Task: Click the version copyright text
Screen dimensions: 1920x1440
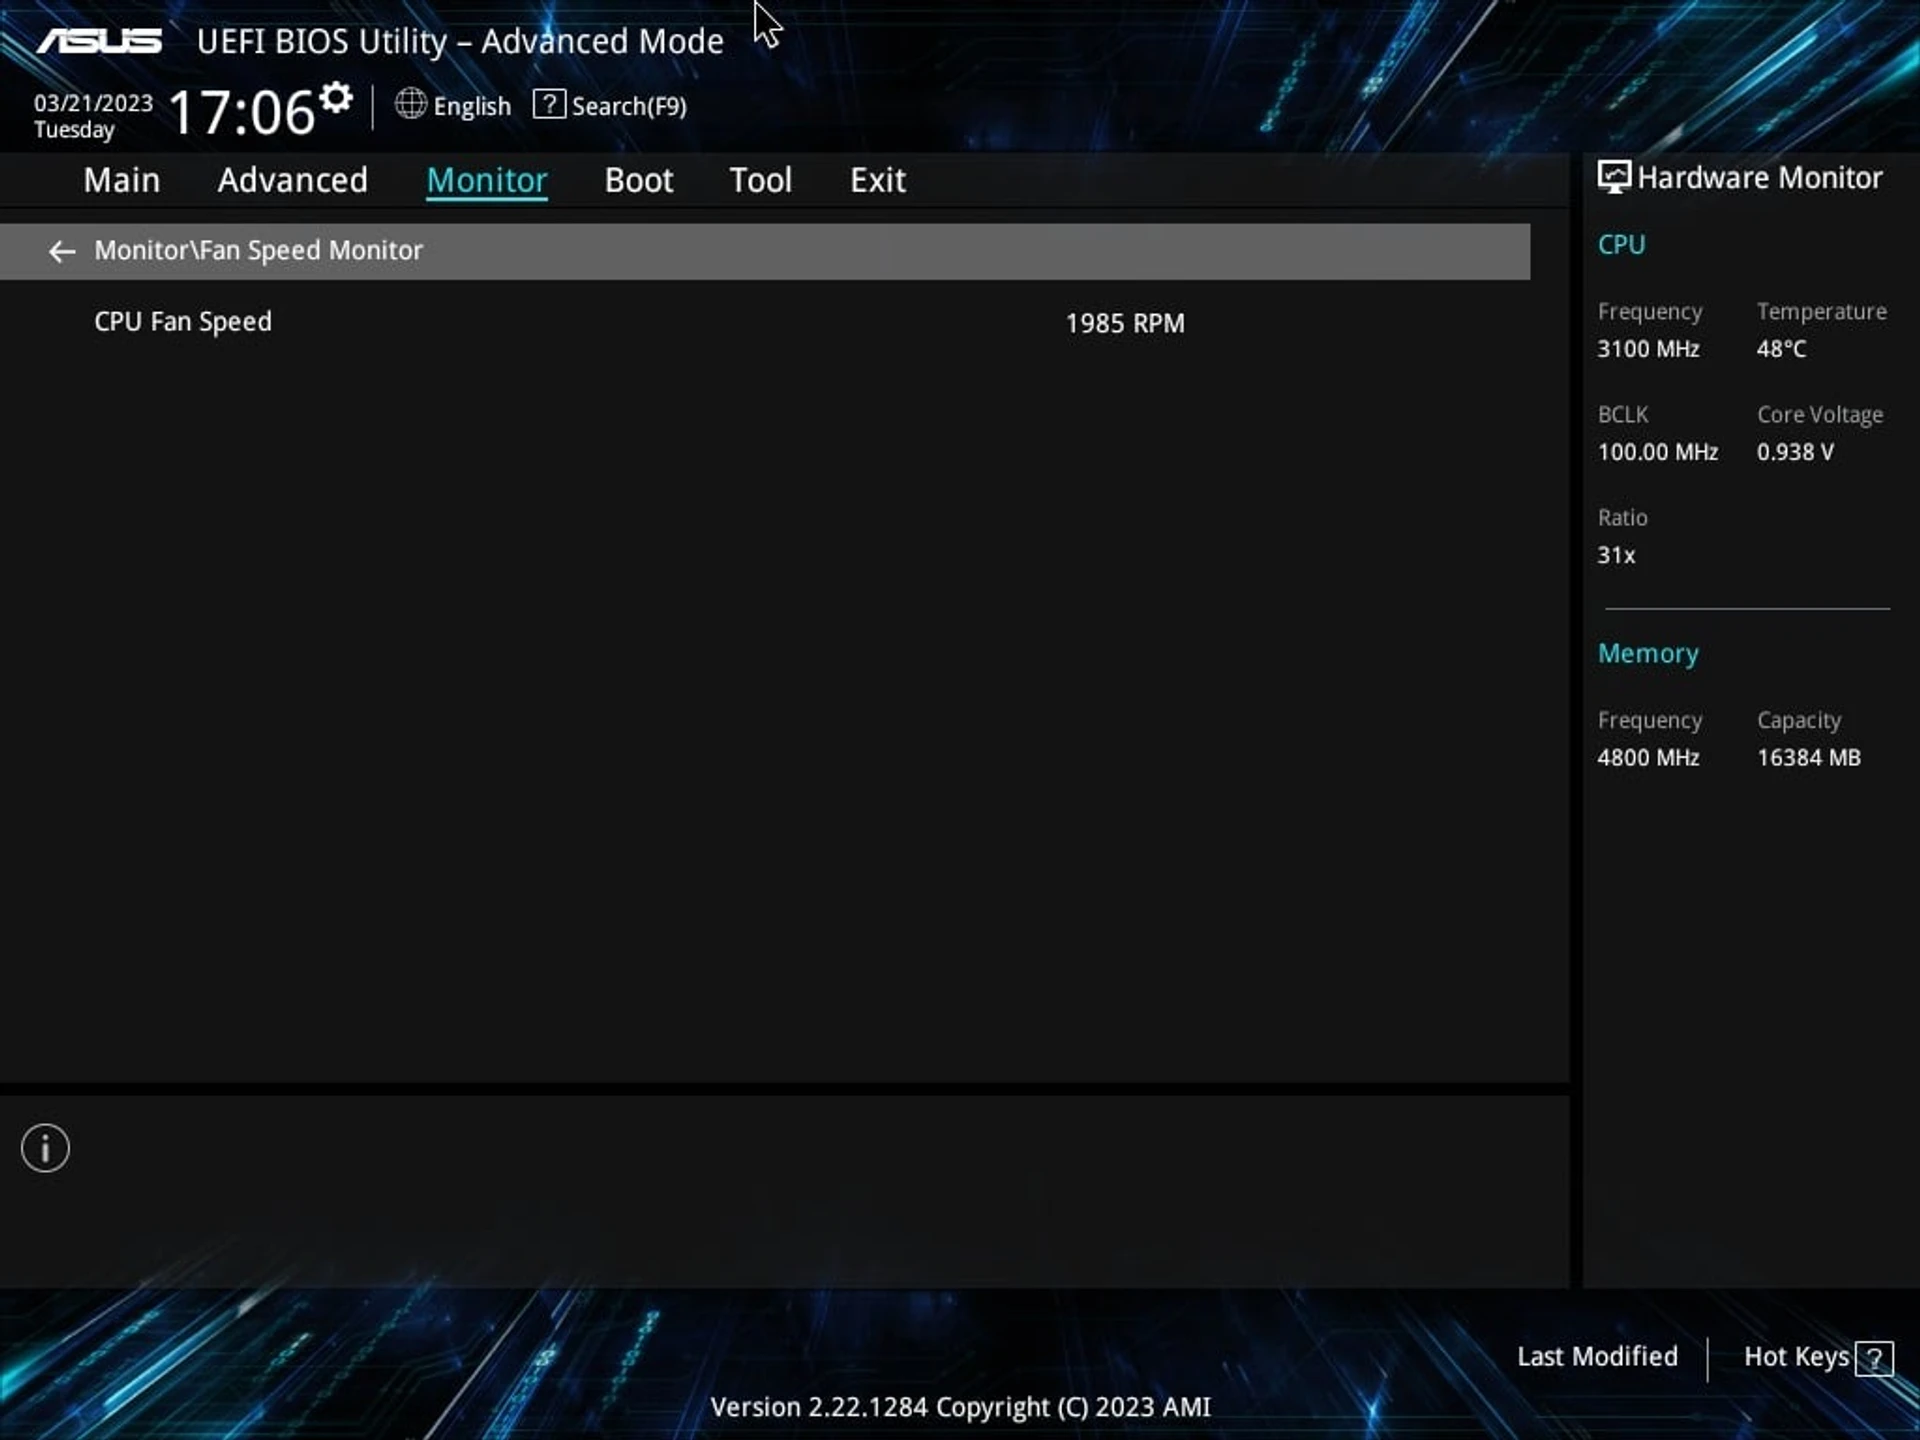Action: (960, 1407)
